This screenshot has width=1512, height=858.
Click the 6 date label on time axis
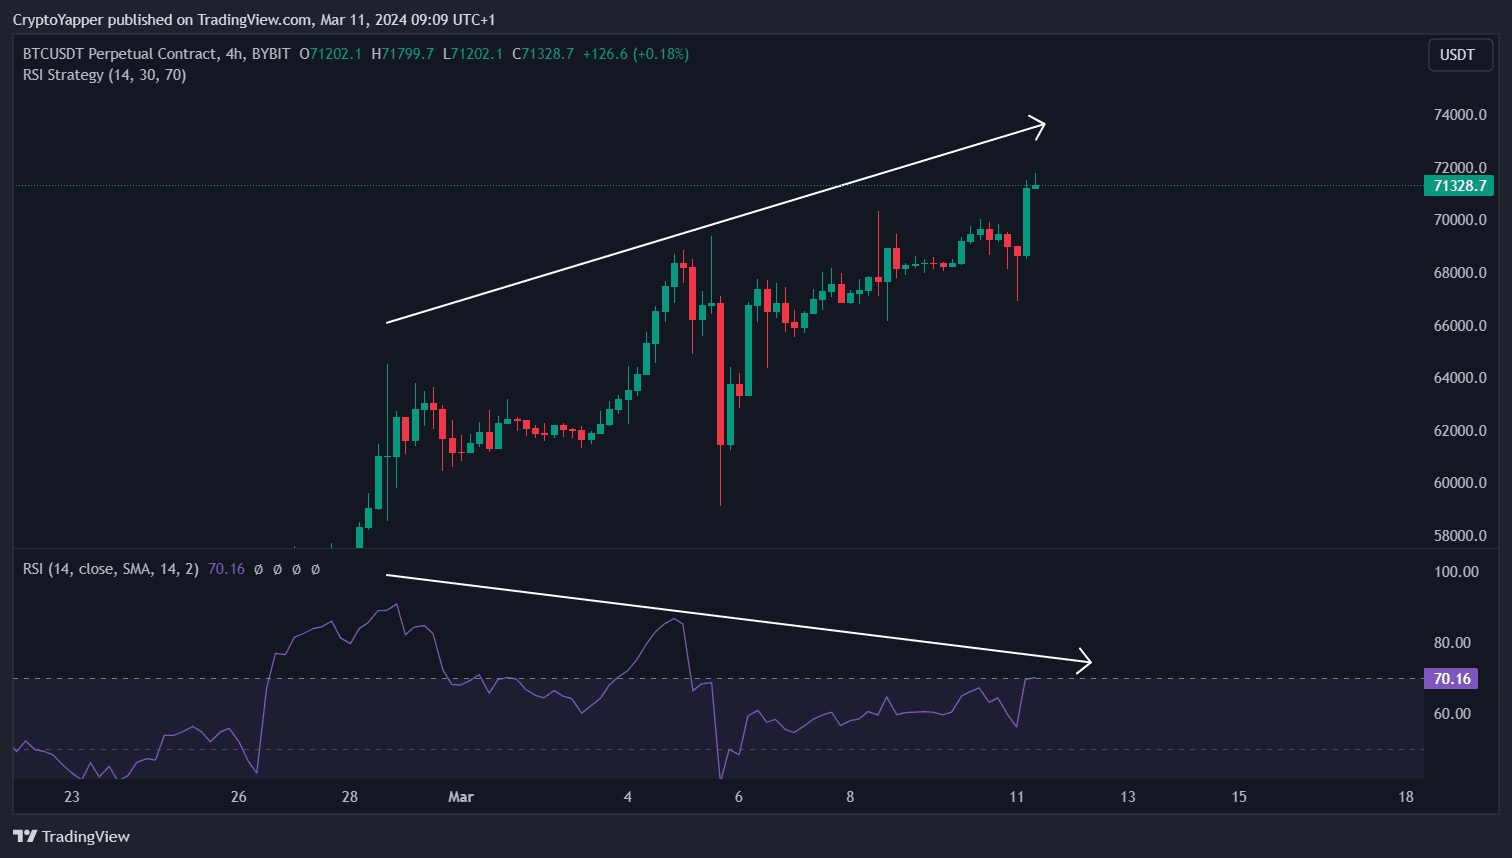point(739,797)
